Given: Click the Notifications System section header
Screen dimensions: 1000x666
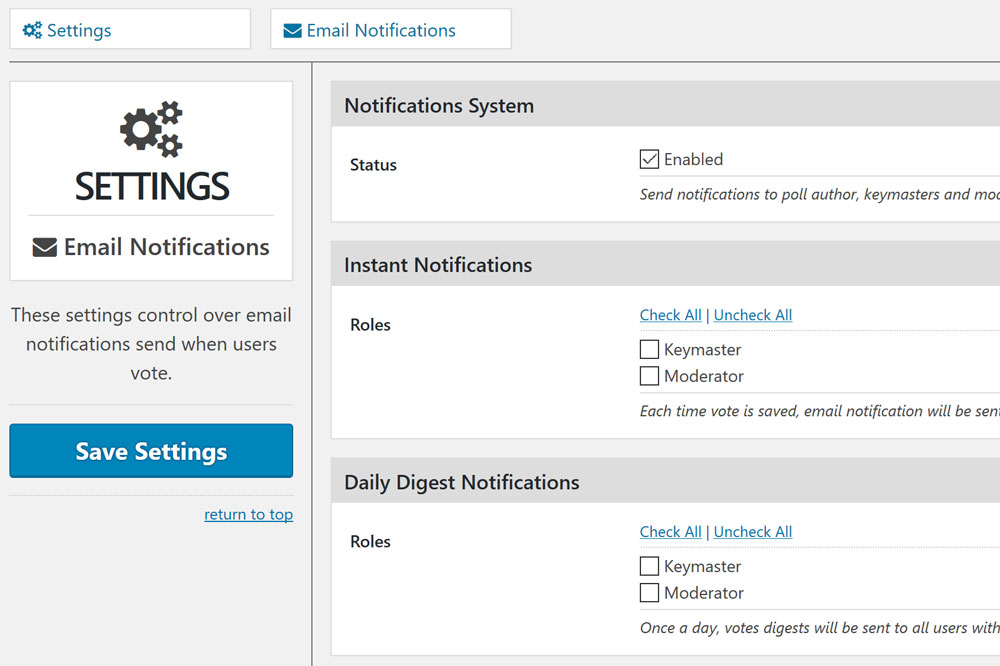Looking at the screenshot, I should coord(439,106).
